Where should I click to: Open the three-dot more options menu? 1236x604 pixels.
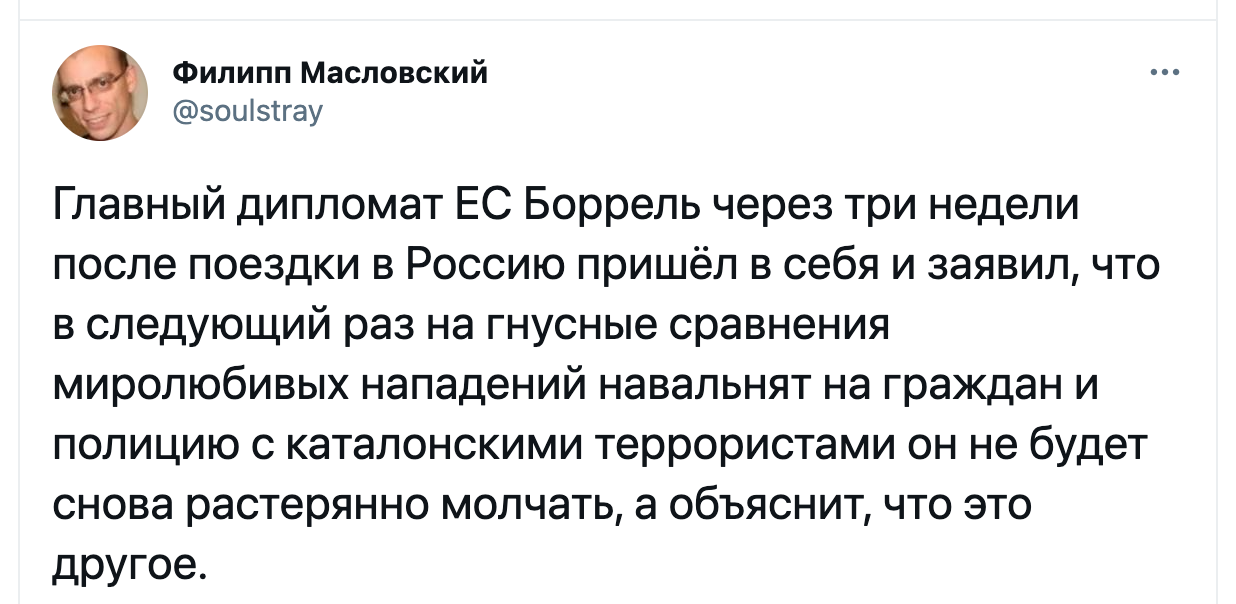click(x=1166, y=72)
